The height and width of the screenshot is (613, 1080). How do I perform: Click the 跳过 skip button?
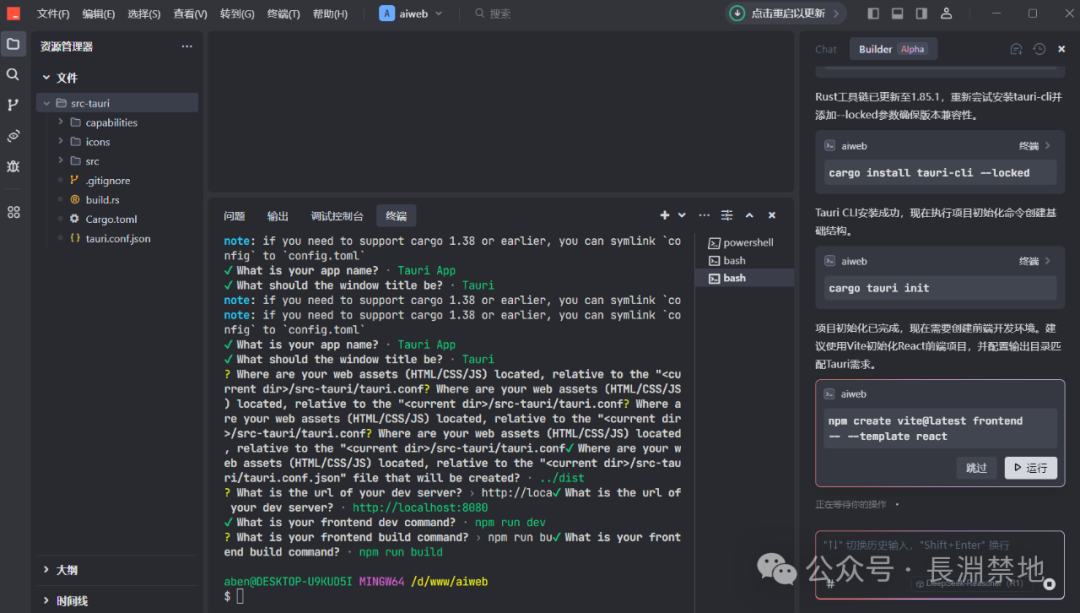click(976, 468)
